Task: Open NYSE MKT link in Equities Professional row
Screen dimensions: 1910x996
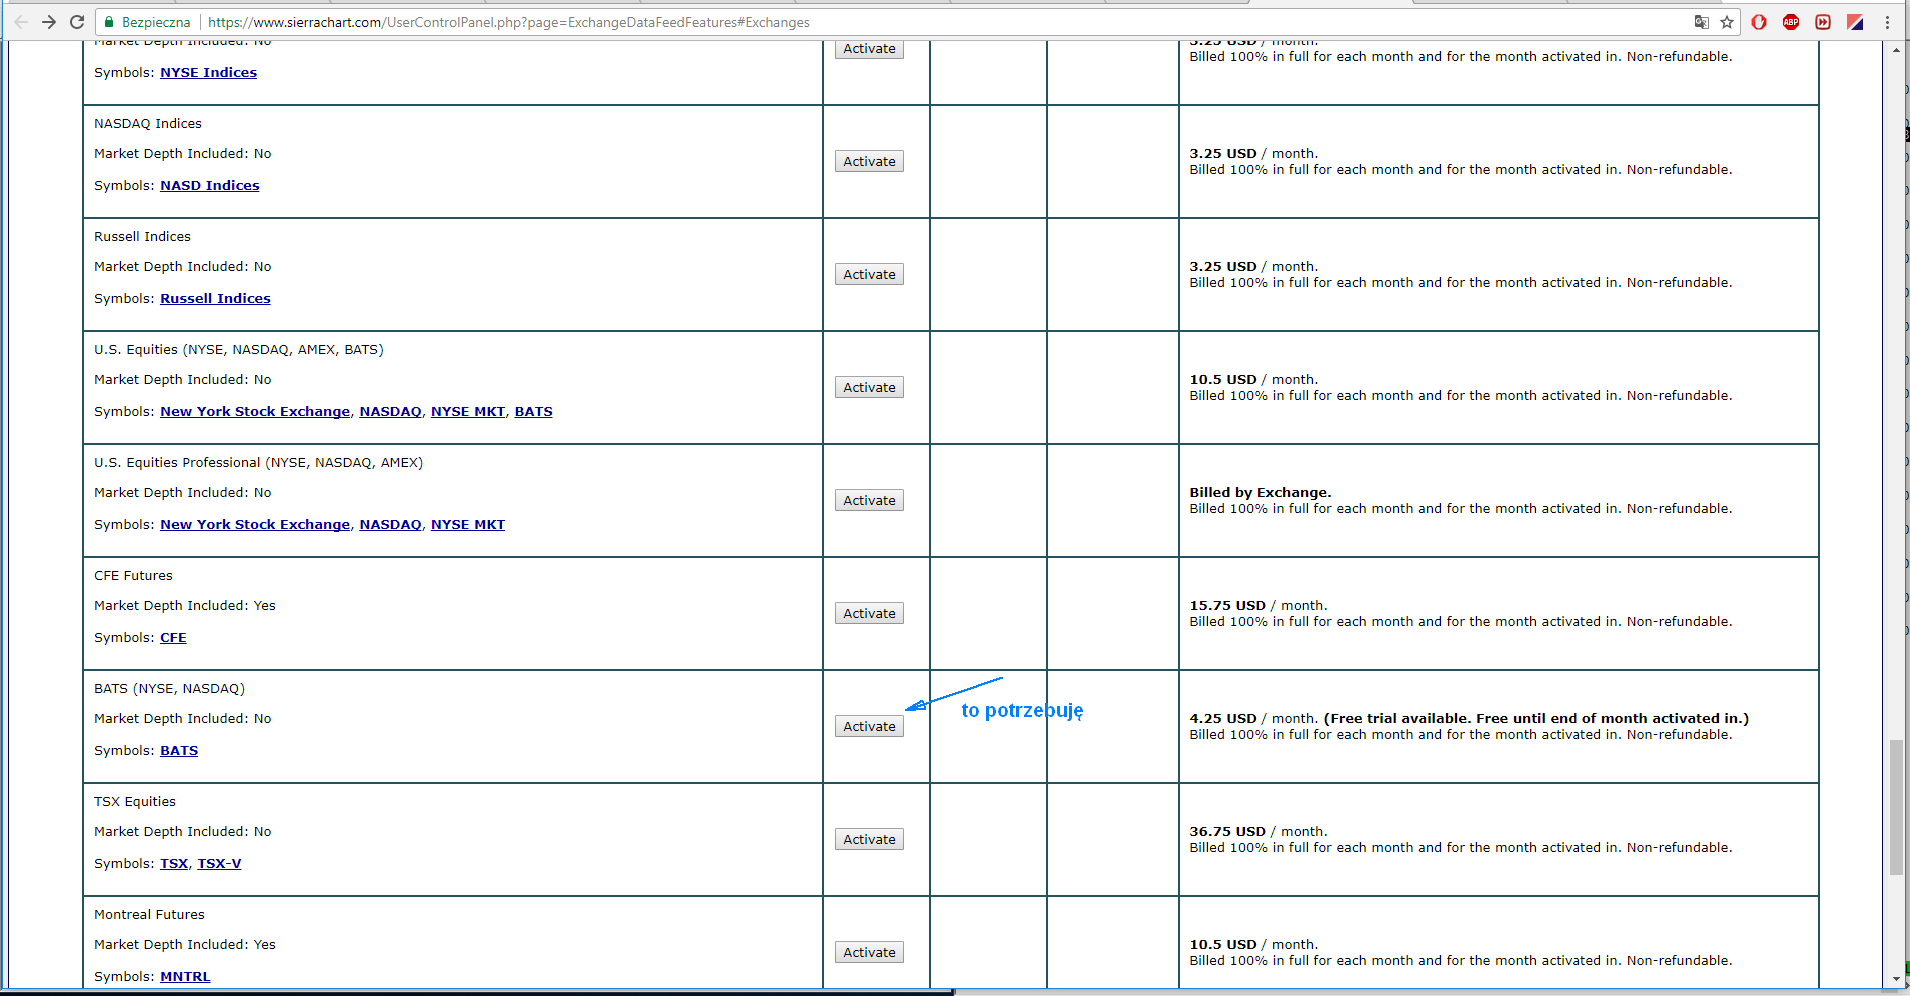Action: (x=468, y=525)
